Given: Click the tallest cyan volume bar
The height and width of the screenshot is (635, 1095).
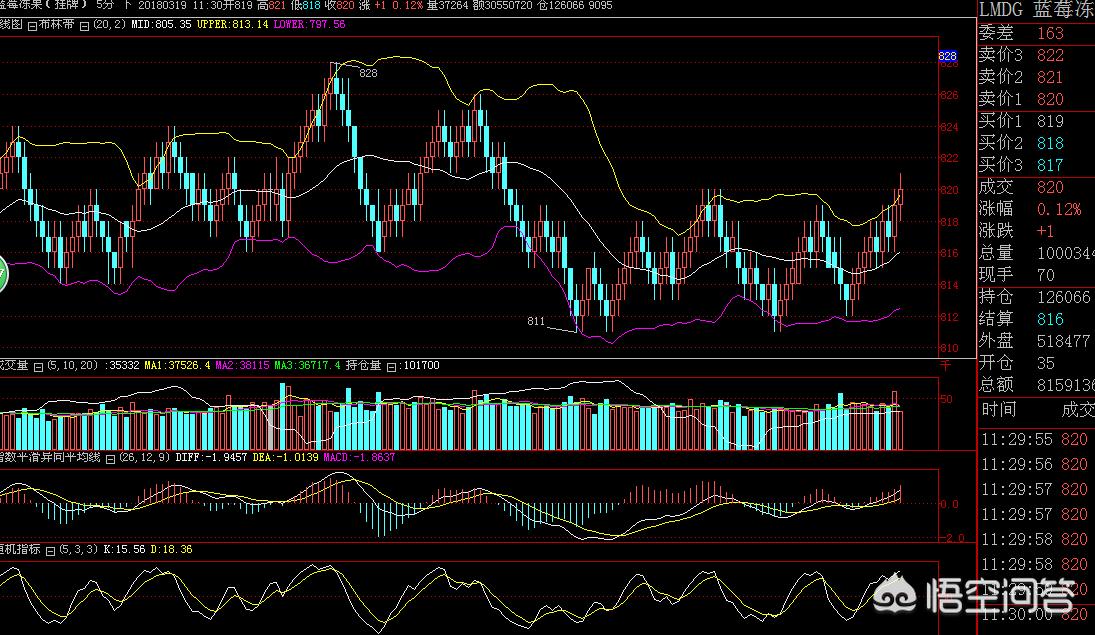Looking at the screenshot, I should (x=282, y=416).
